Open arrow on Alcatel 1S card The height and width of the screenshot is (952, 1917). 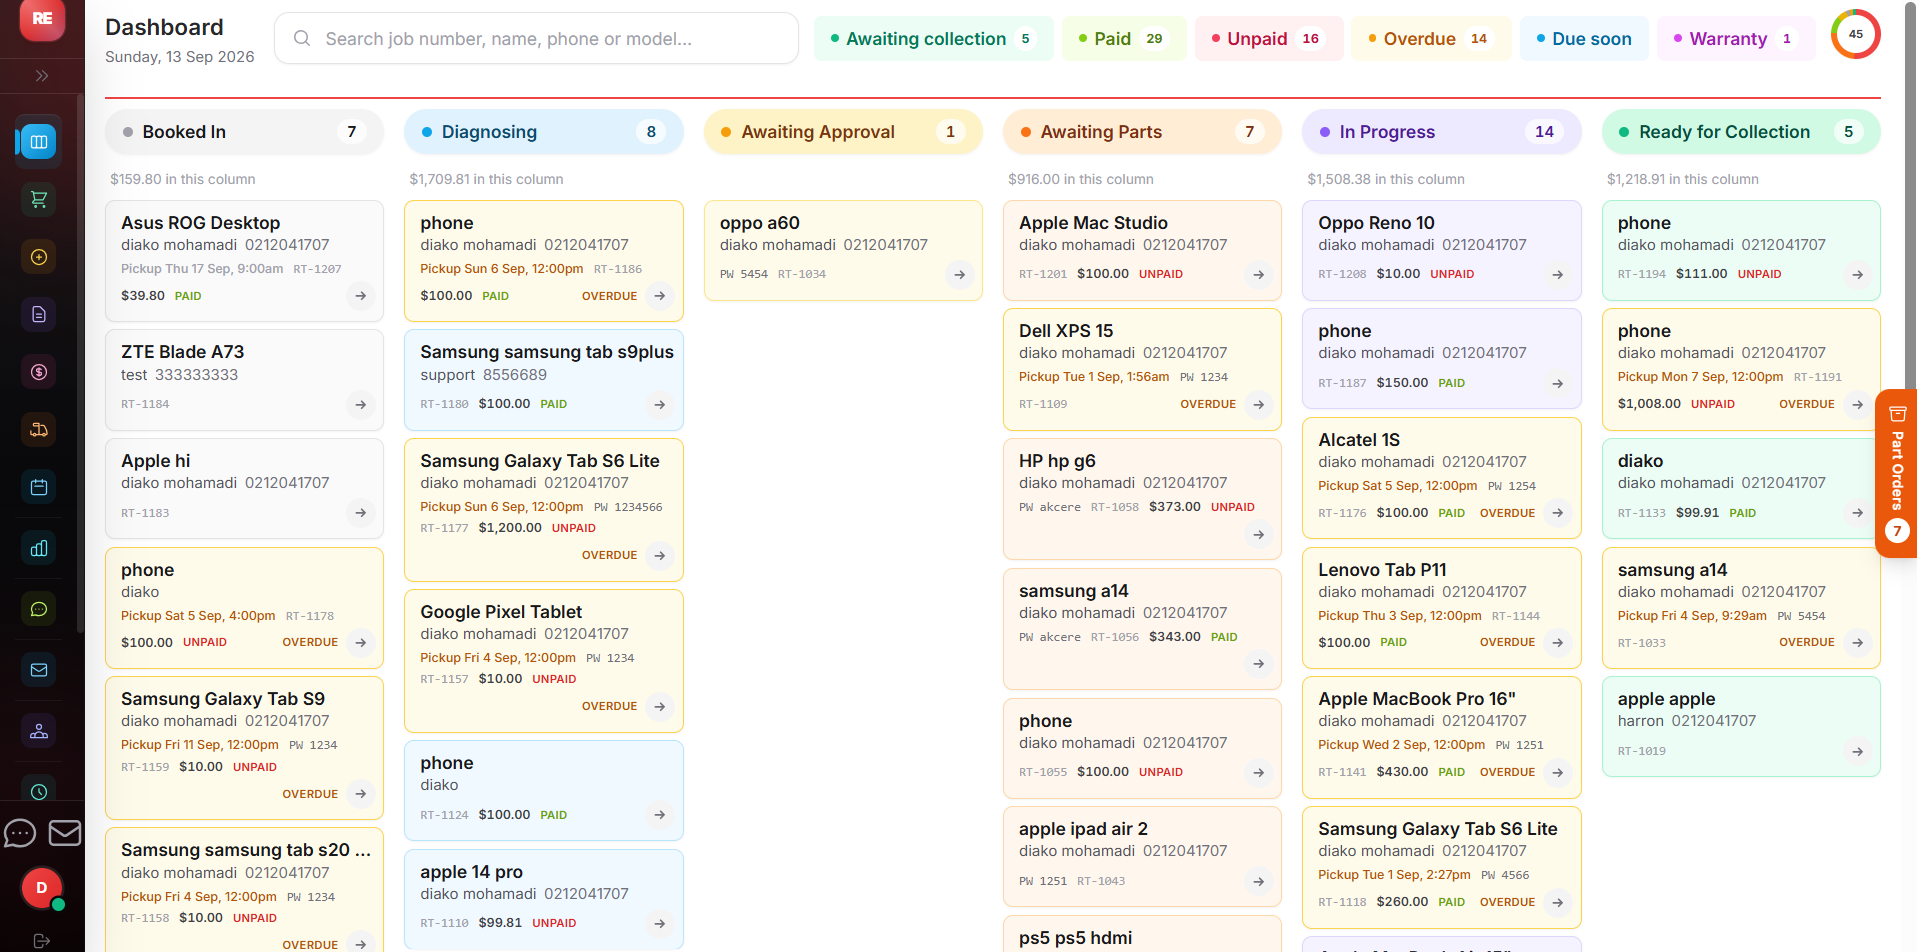click(x=1558, y=513)
